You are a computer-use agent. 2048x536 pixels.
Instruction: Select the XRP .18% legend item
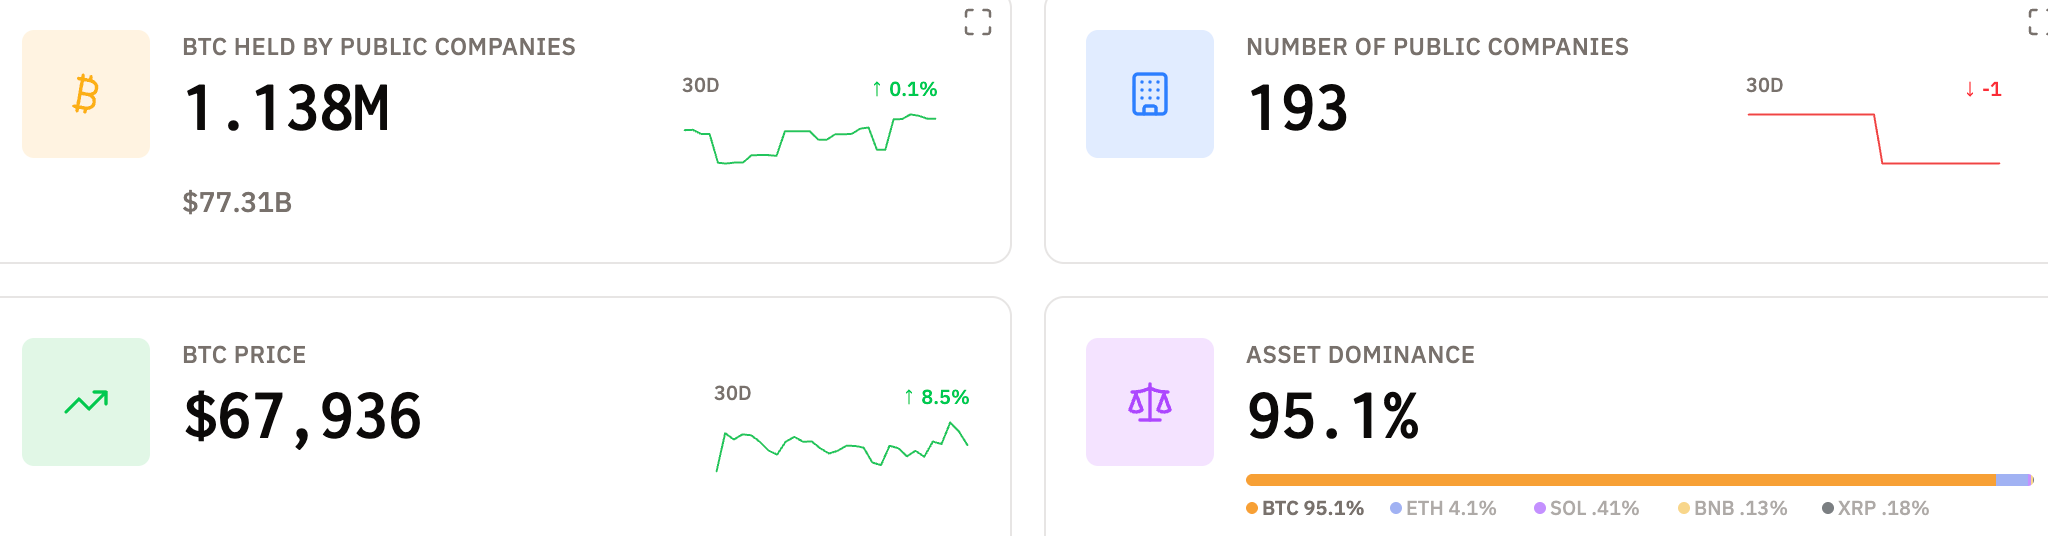coord(1875,508)
